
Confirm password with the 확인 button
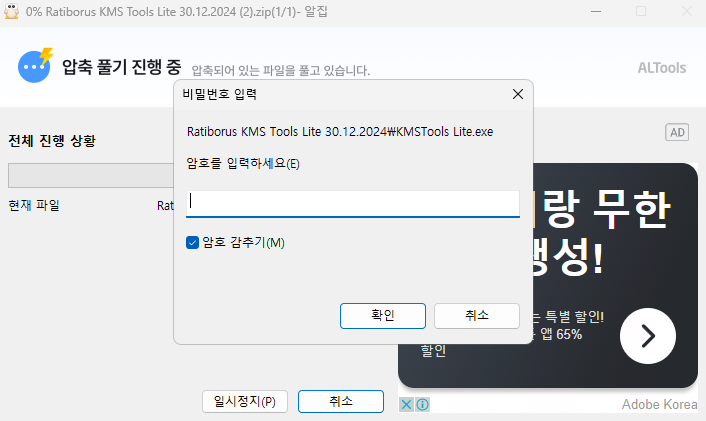click(x=383, y=316)
